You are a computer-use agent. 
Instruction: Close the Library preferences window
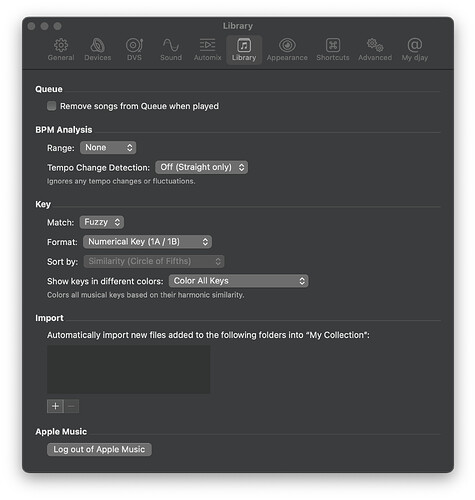point(31,26)
